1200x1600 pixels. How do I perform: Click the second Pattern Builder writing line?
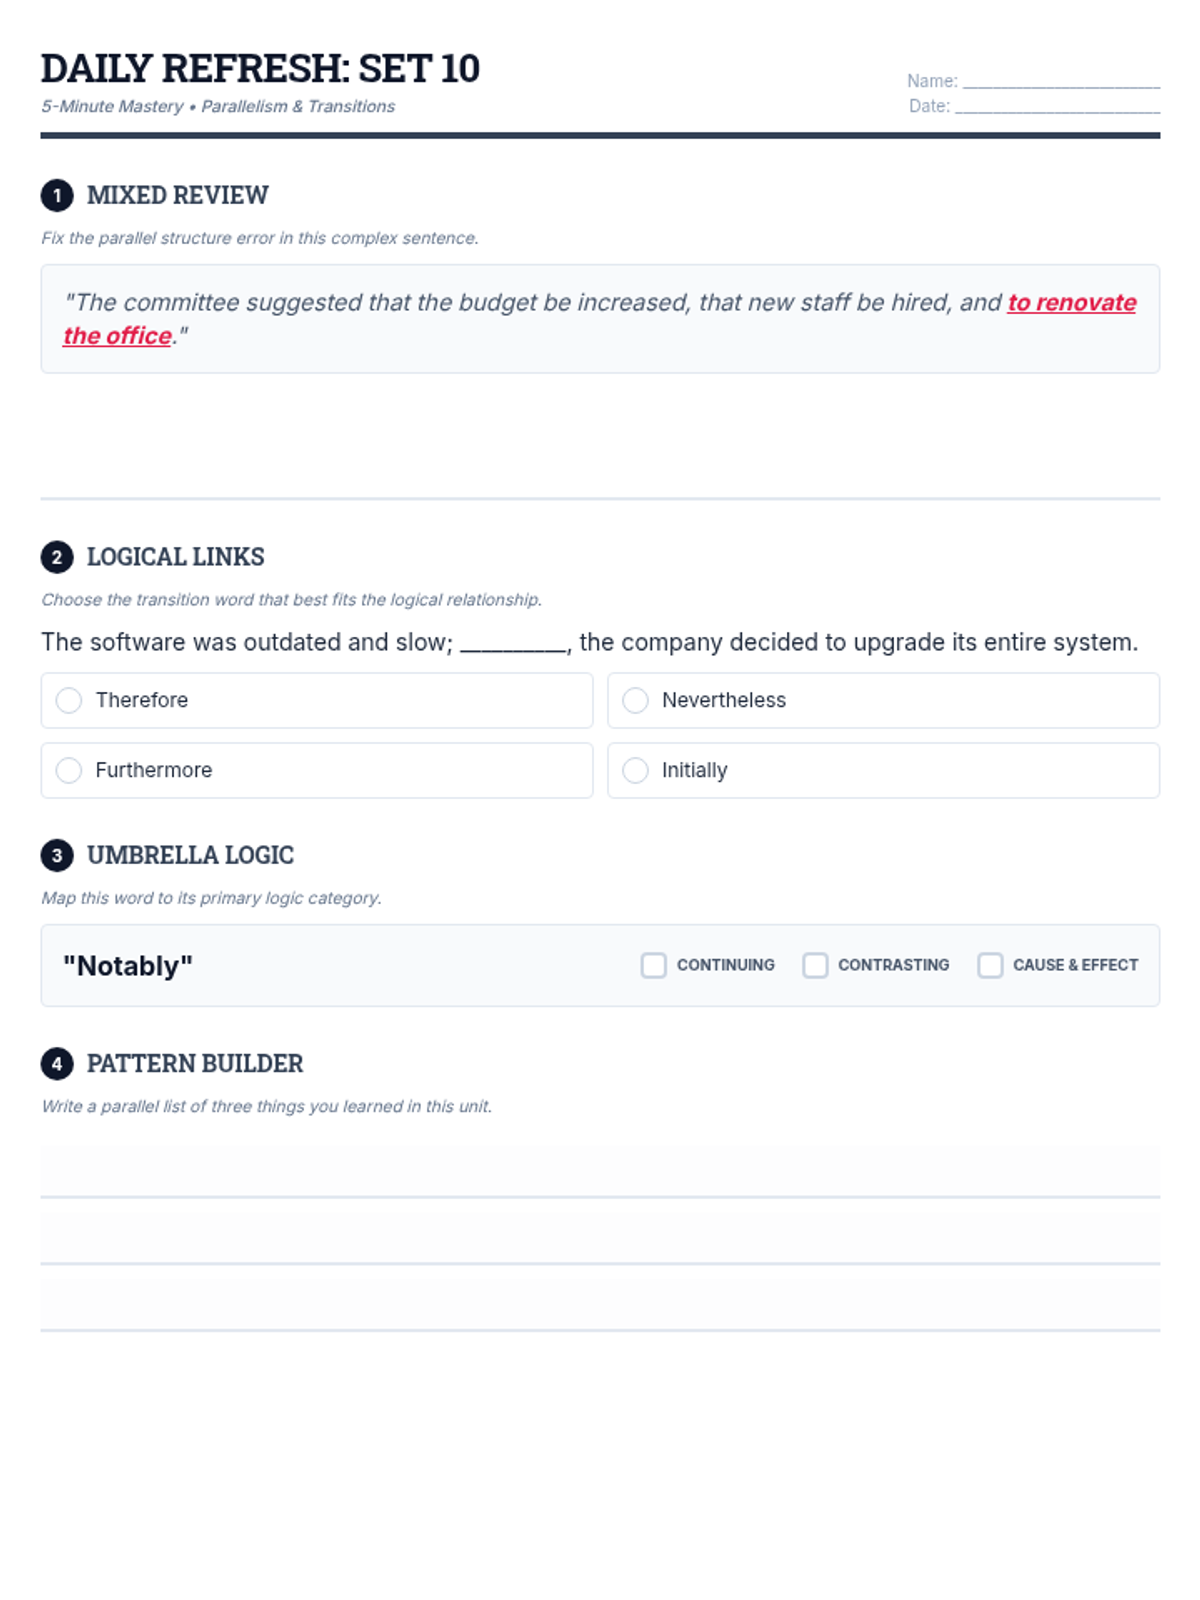(x=600, y=1238)
